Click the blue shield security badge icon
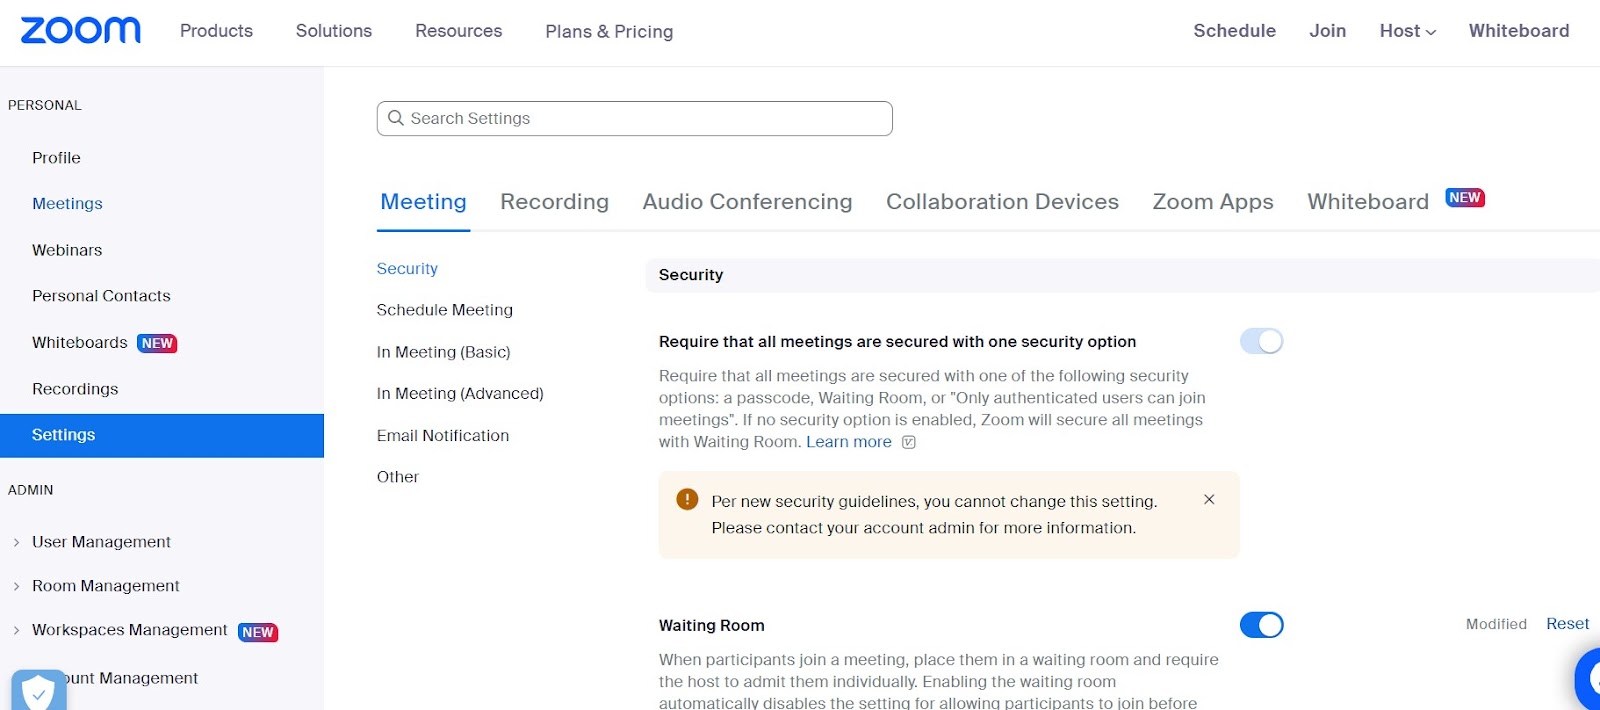 click(x=38, y=690)
